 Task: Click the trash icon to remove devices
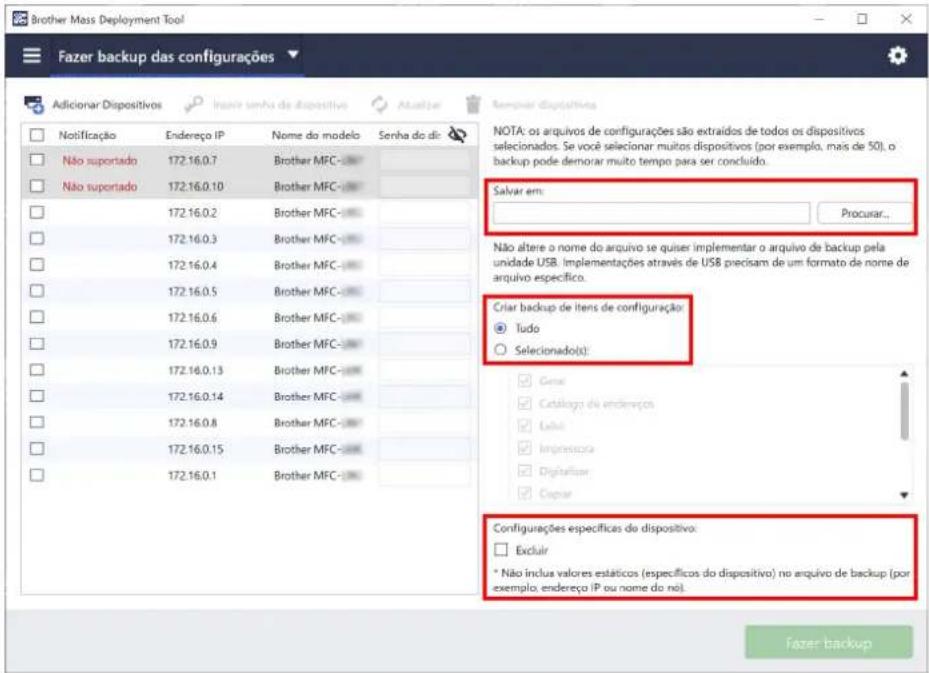click(473, 104)
